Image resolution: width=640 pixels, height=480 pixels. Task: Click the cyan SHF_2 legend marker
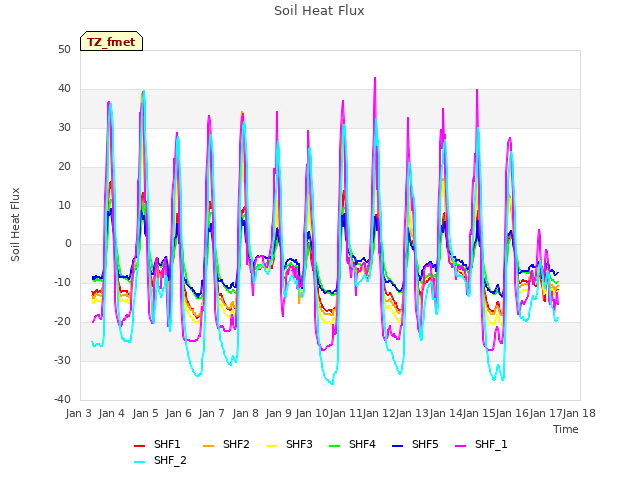point(140,462)
